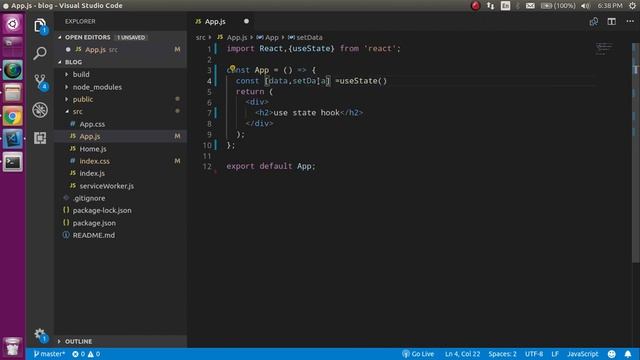Open the Terminal from Ubuntu dock
640x360 pixels.
tap(13, 162)
